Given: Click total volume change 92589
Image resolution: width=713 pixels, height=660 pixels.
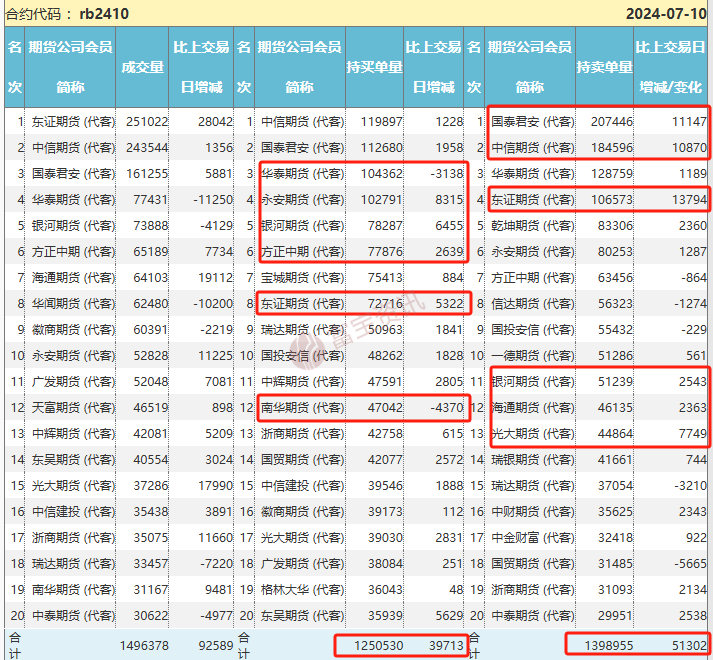Looking at the screenshot, I should (216, 645).
